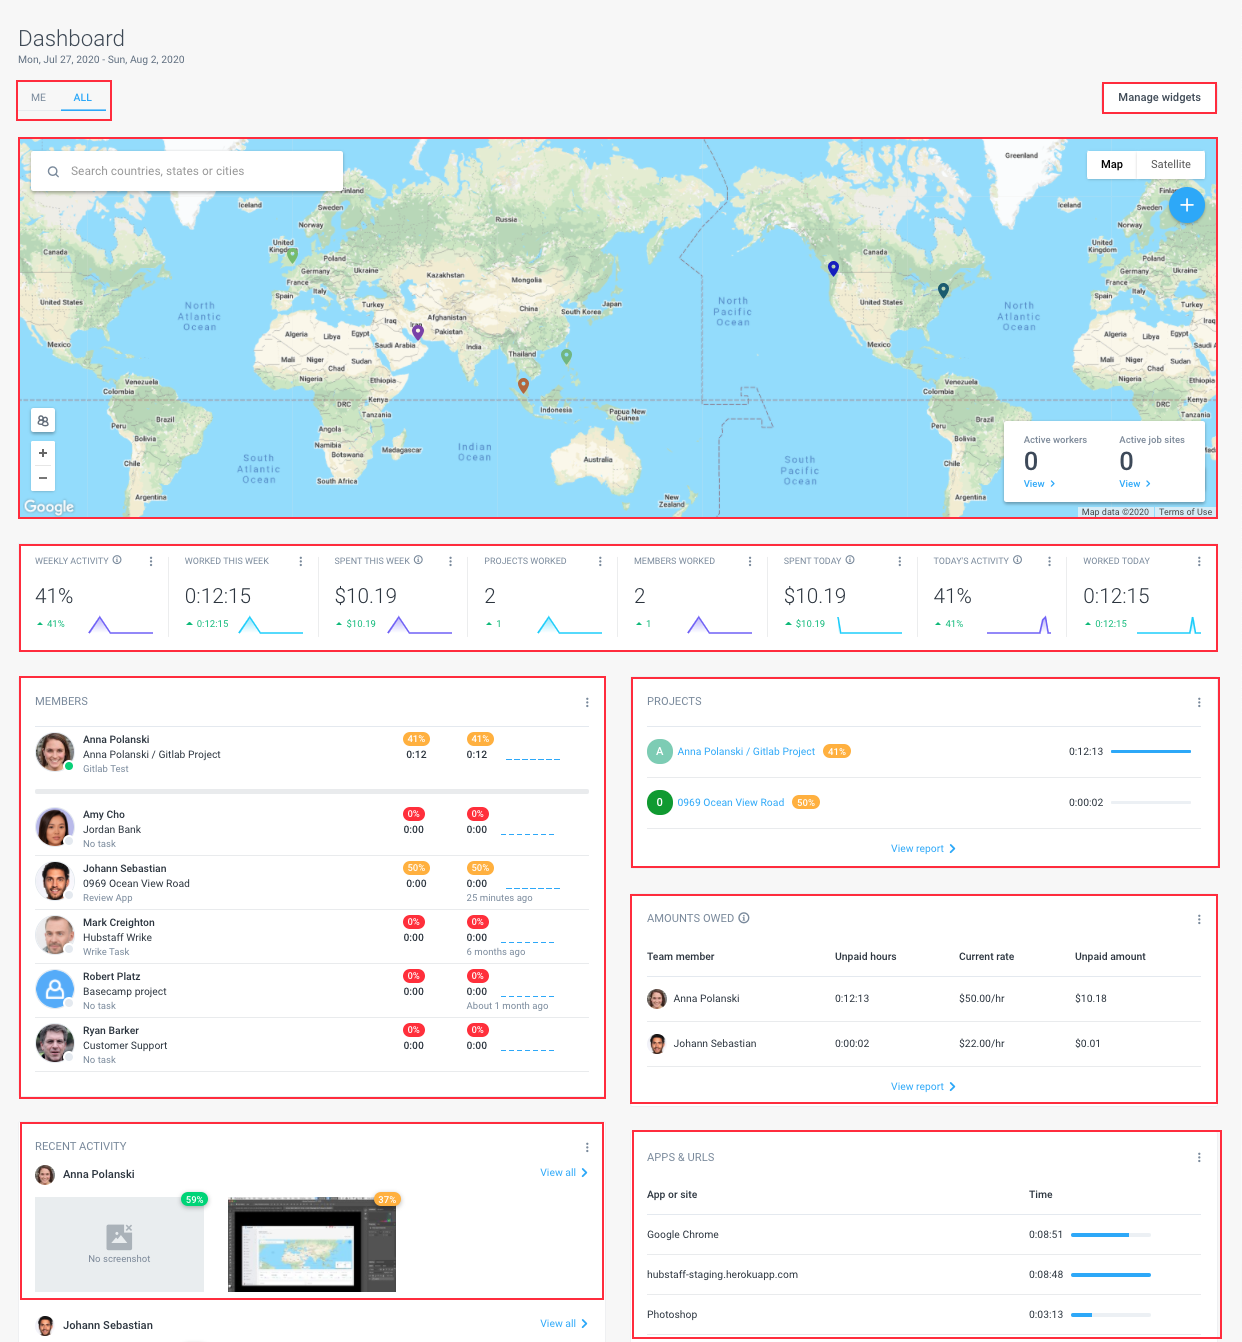Viewport: 1242px width, 1342px height.
Task: Click the blue circular add button on the map
Action: tap(1187, 205)
